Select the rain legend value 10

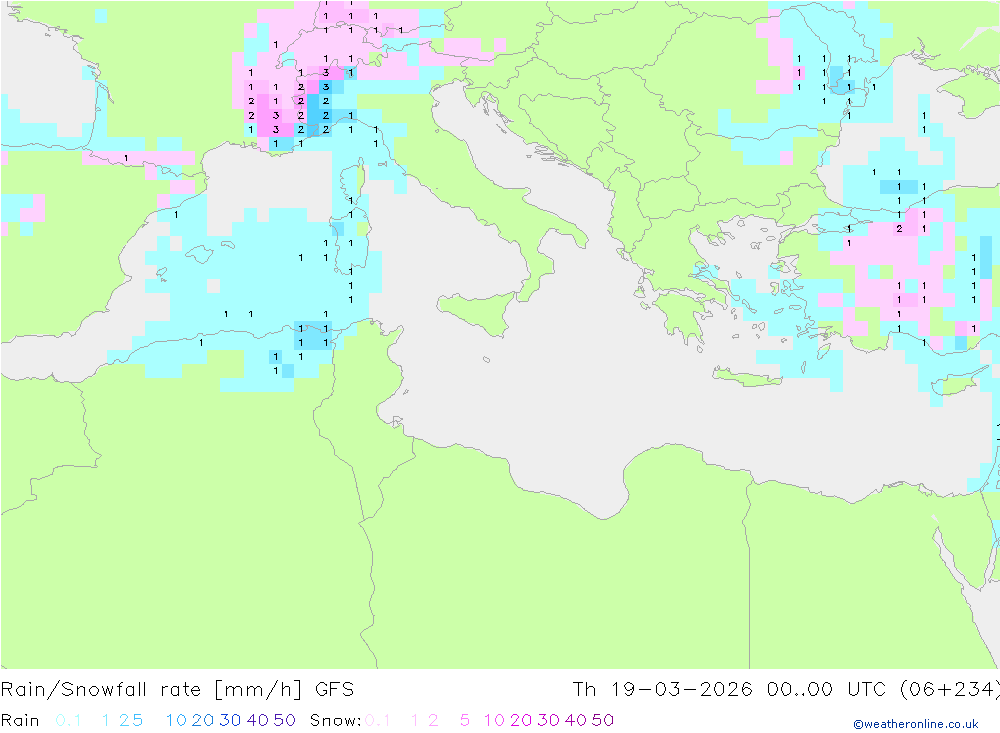176,720
